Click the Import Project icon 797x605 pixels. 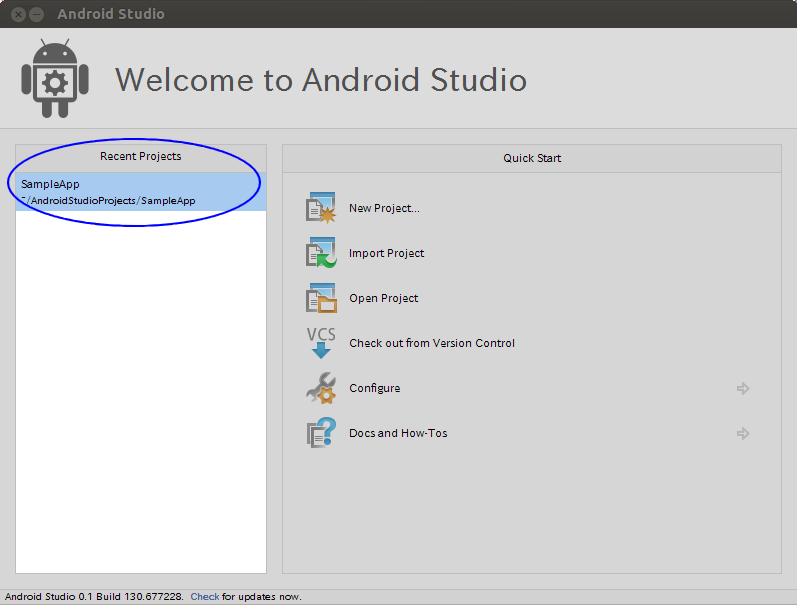(x=321, y=252)
